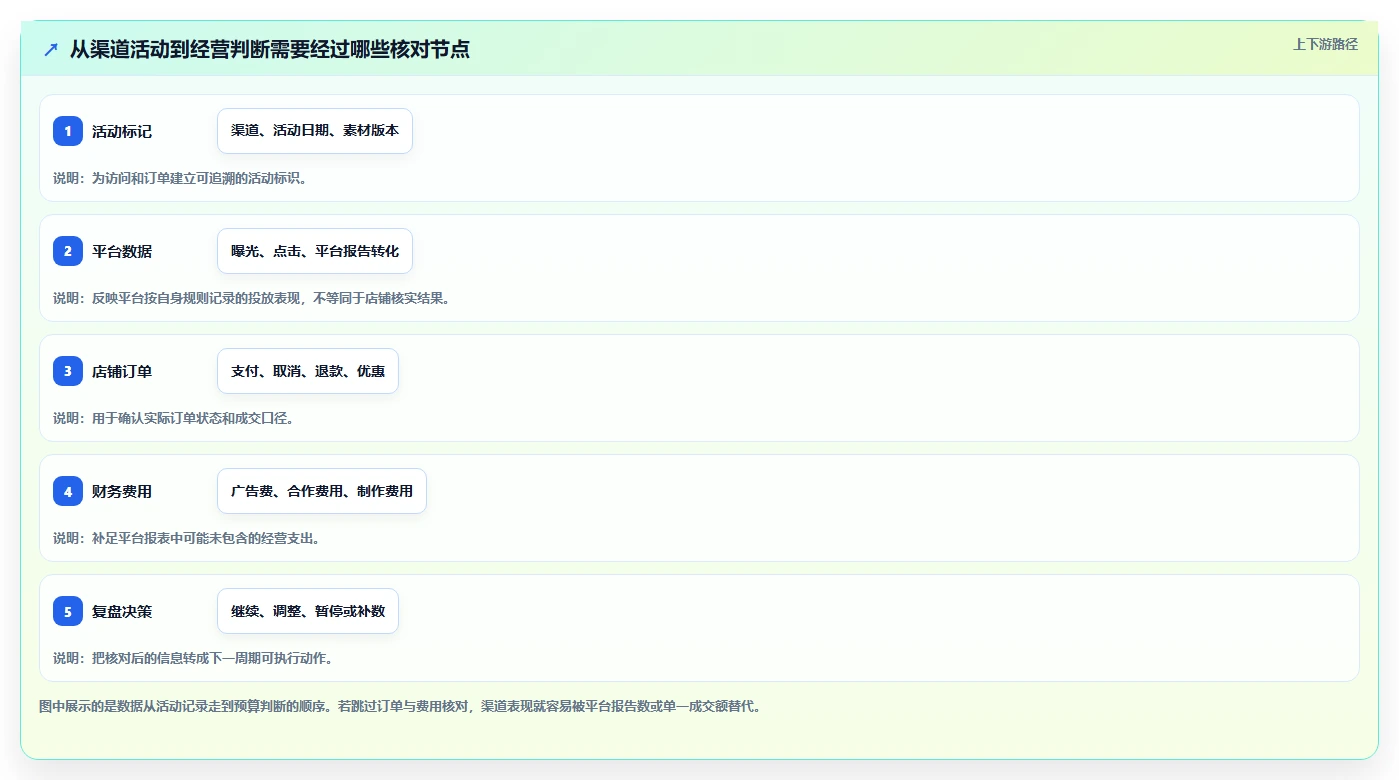The height and width of the screenshot is (780, 1399).
Task: Select the 上下游路径 label in header
Action: pos(1325,44)
